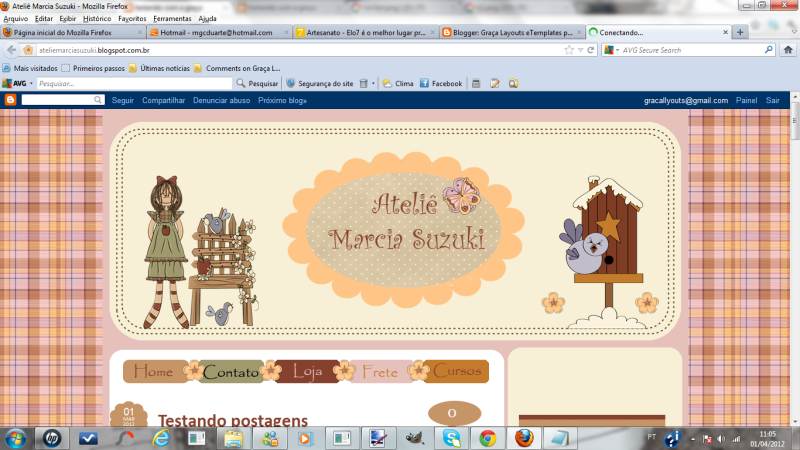Open Facebook button in AVG toolbar
This screenshot has height=450, width=800.
click(441, 83)
